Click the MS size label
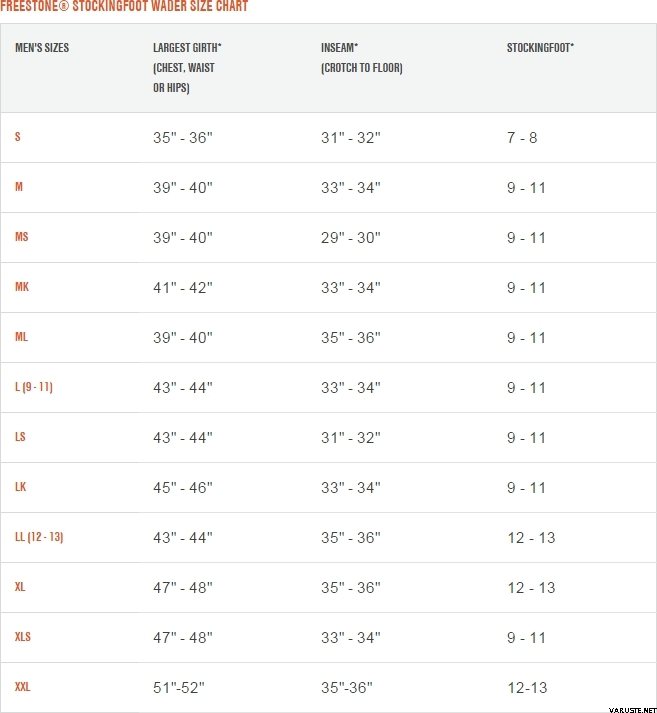 coord(21,237)
